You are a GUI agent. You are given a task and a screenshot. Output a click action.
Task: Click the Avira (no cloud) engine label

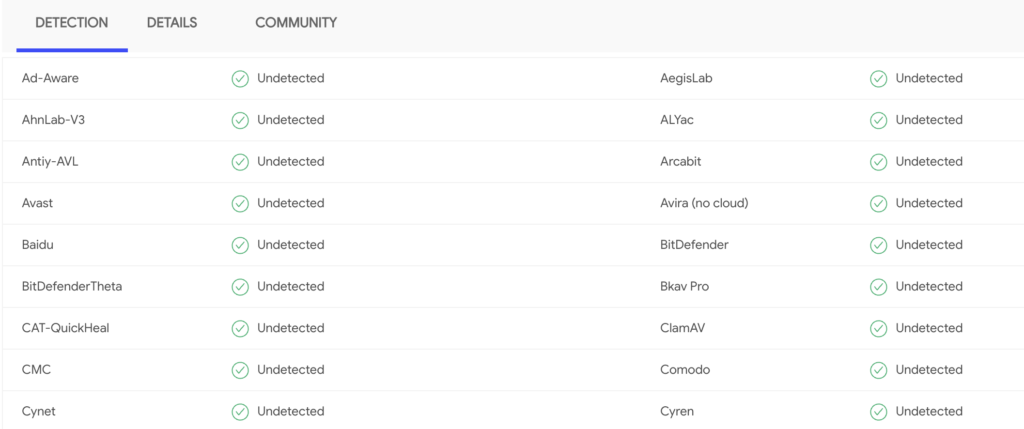click(x=704, y=203)
